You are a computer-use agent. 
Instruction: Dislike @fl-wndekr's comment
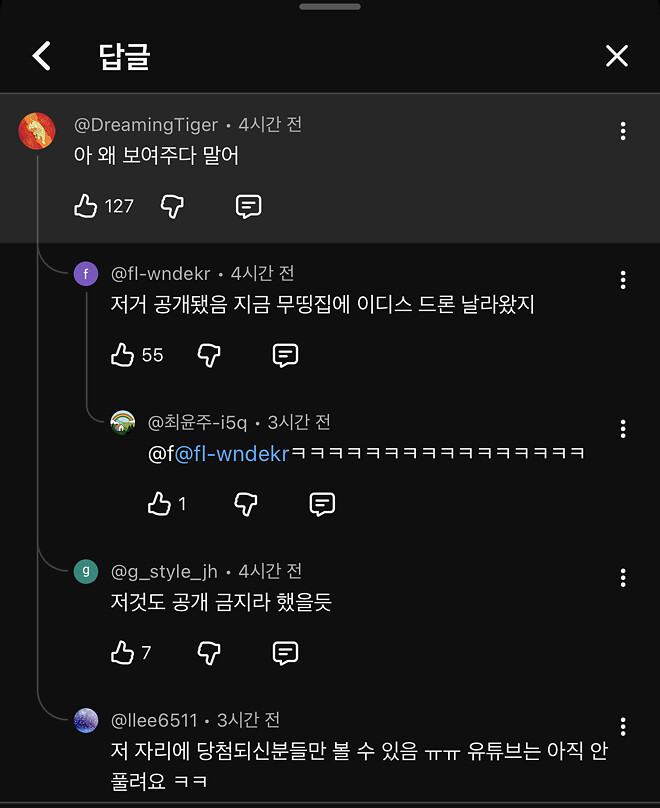[209, 355]
